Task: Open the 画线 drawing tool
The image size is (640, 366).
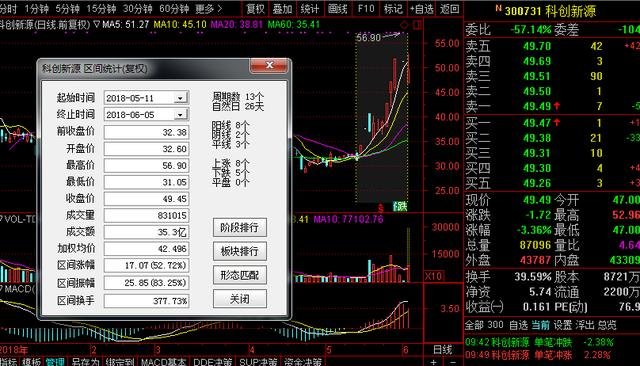Action: 338,9
